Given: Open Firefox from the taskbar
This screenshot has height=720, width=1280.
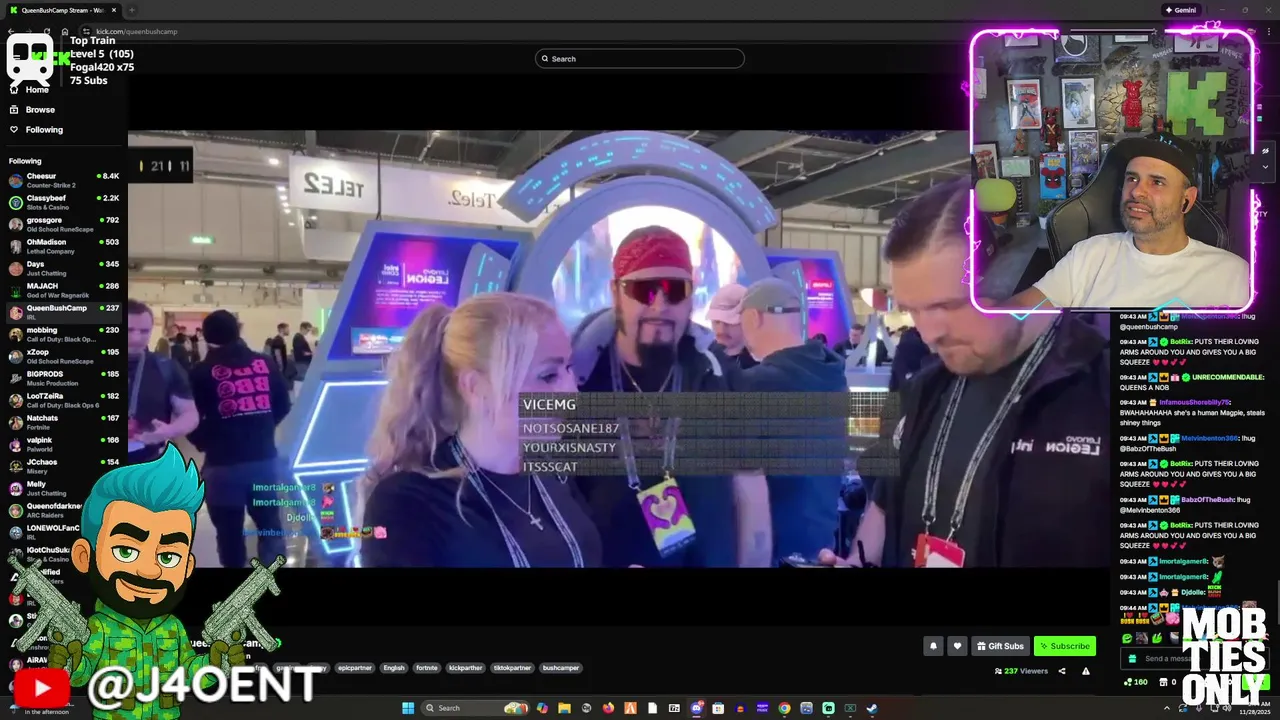Looking at the screenshot, I should click(x=608, y=708).
